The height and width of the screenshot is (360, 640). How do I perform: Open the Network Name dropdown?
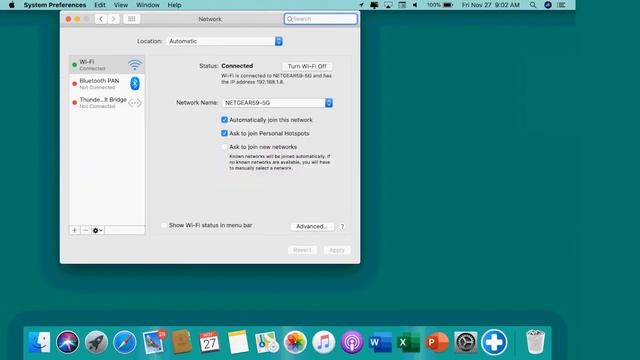point(278,103)
